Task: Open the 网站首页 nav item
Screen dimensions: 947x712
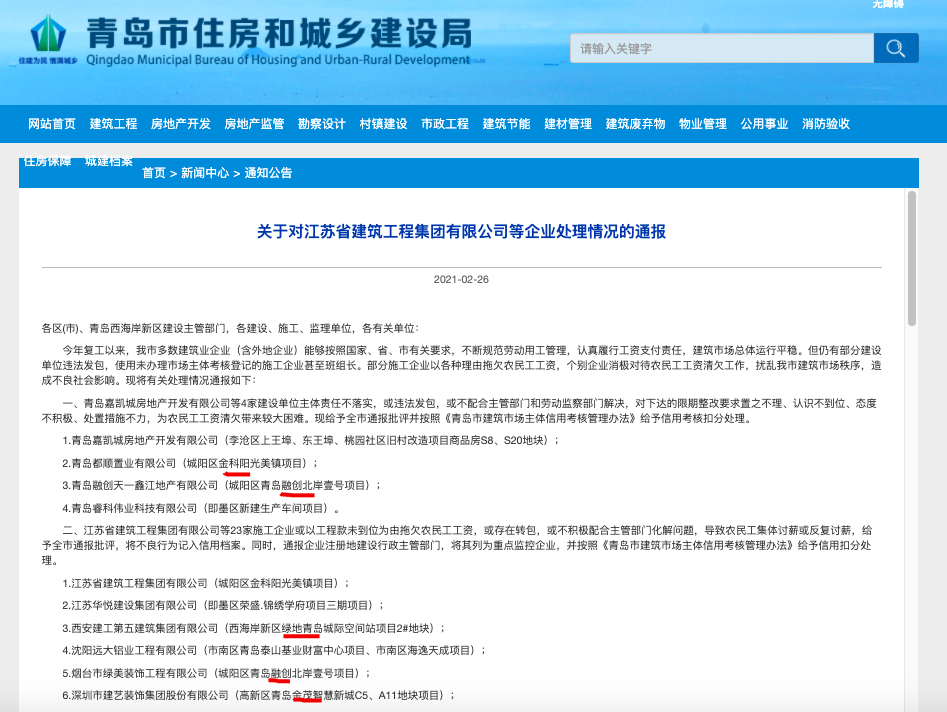Action: tap(52, 124)
